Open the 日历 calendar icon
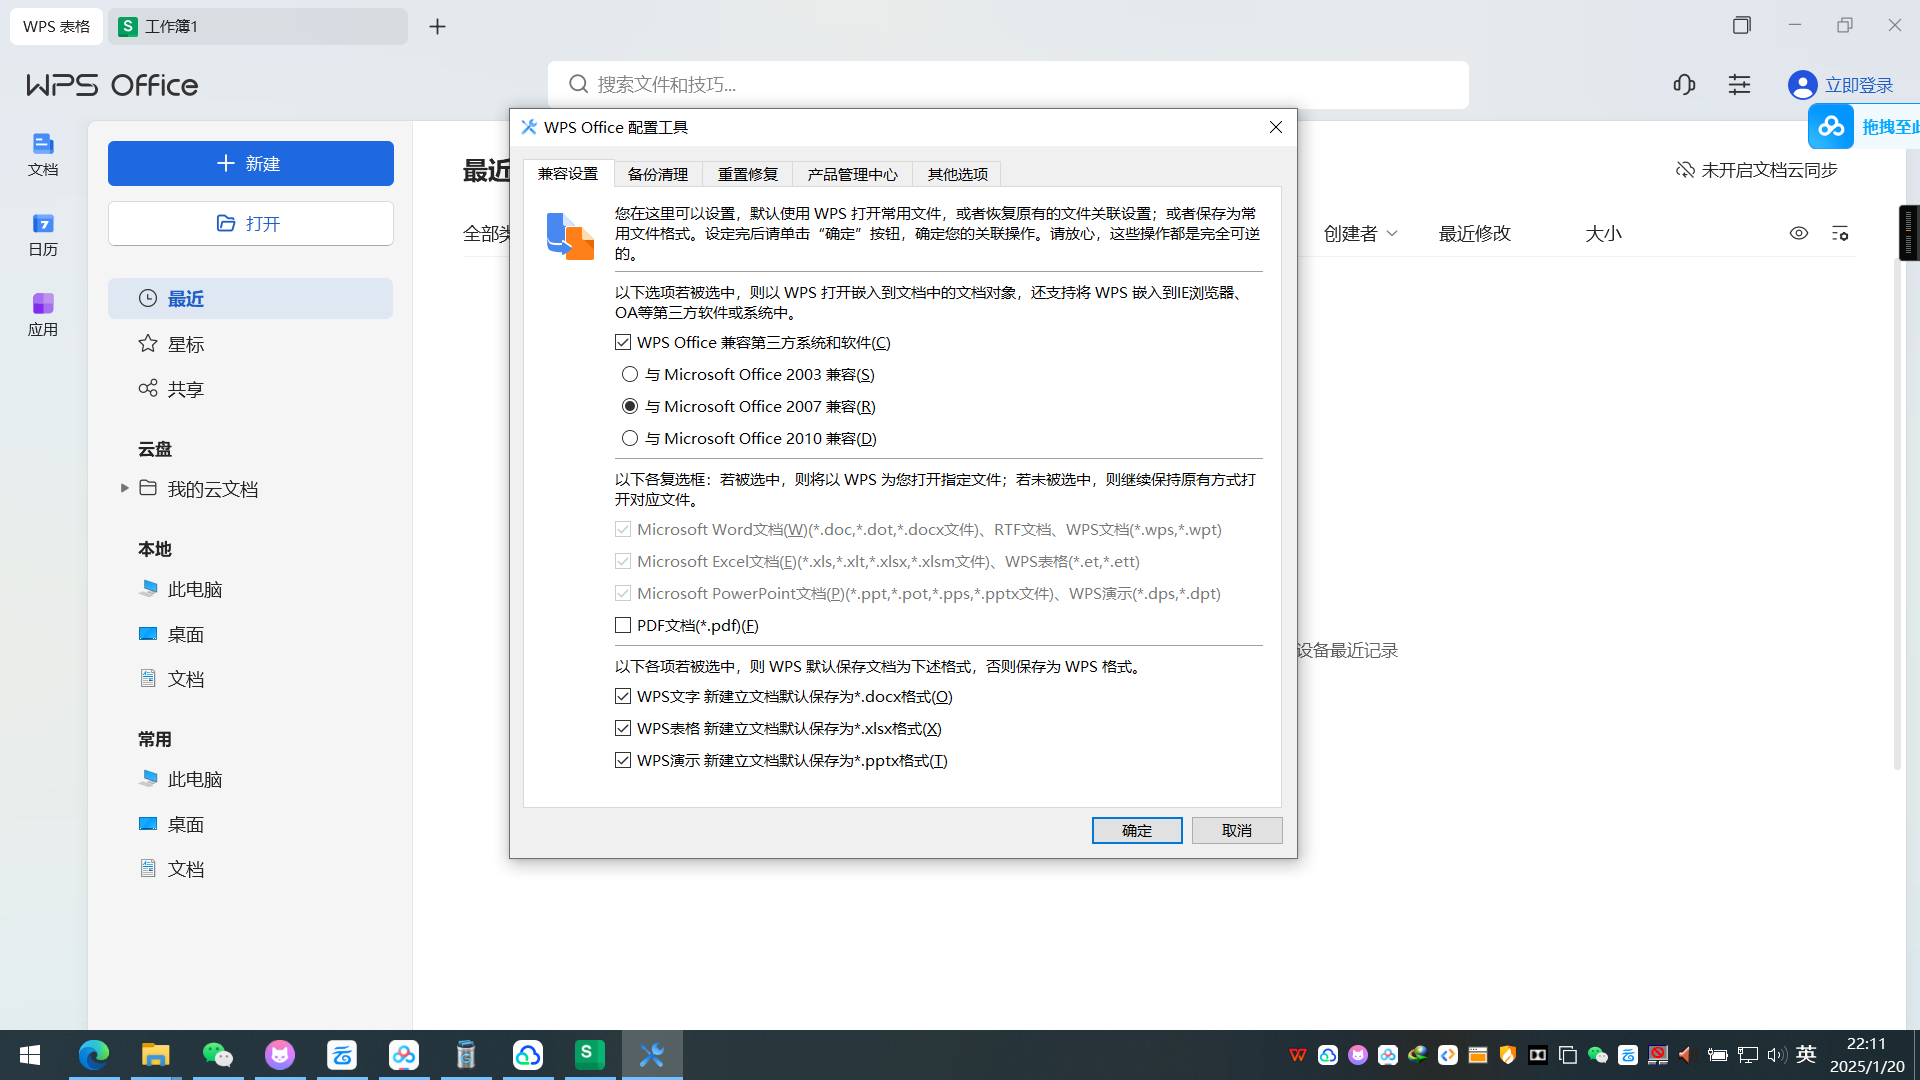 (x=43, y=235)
